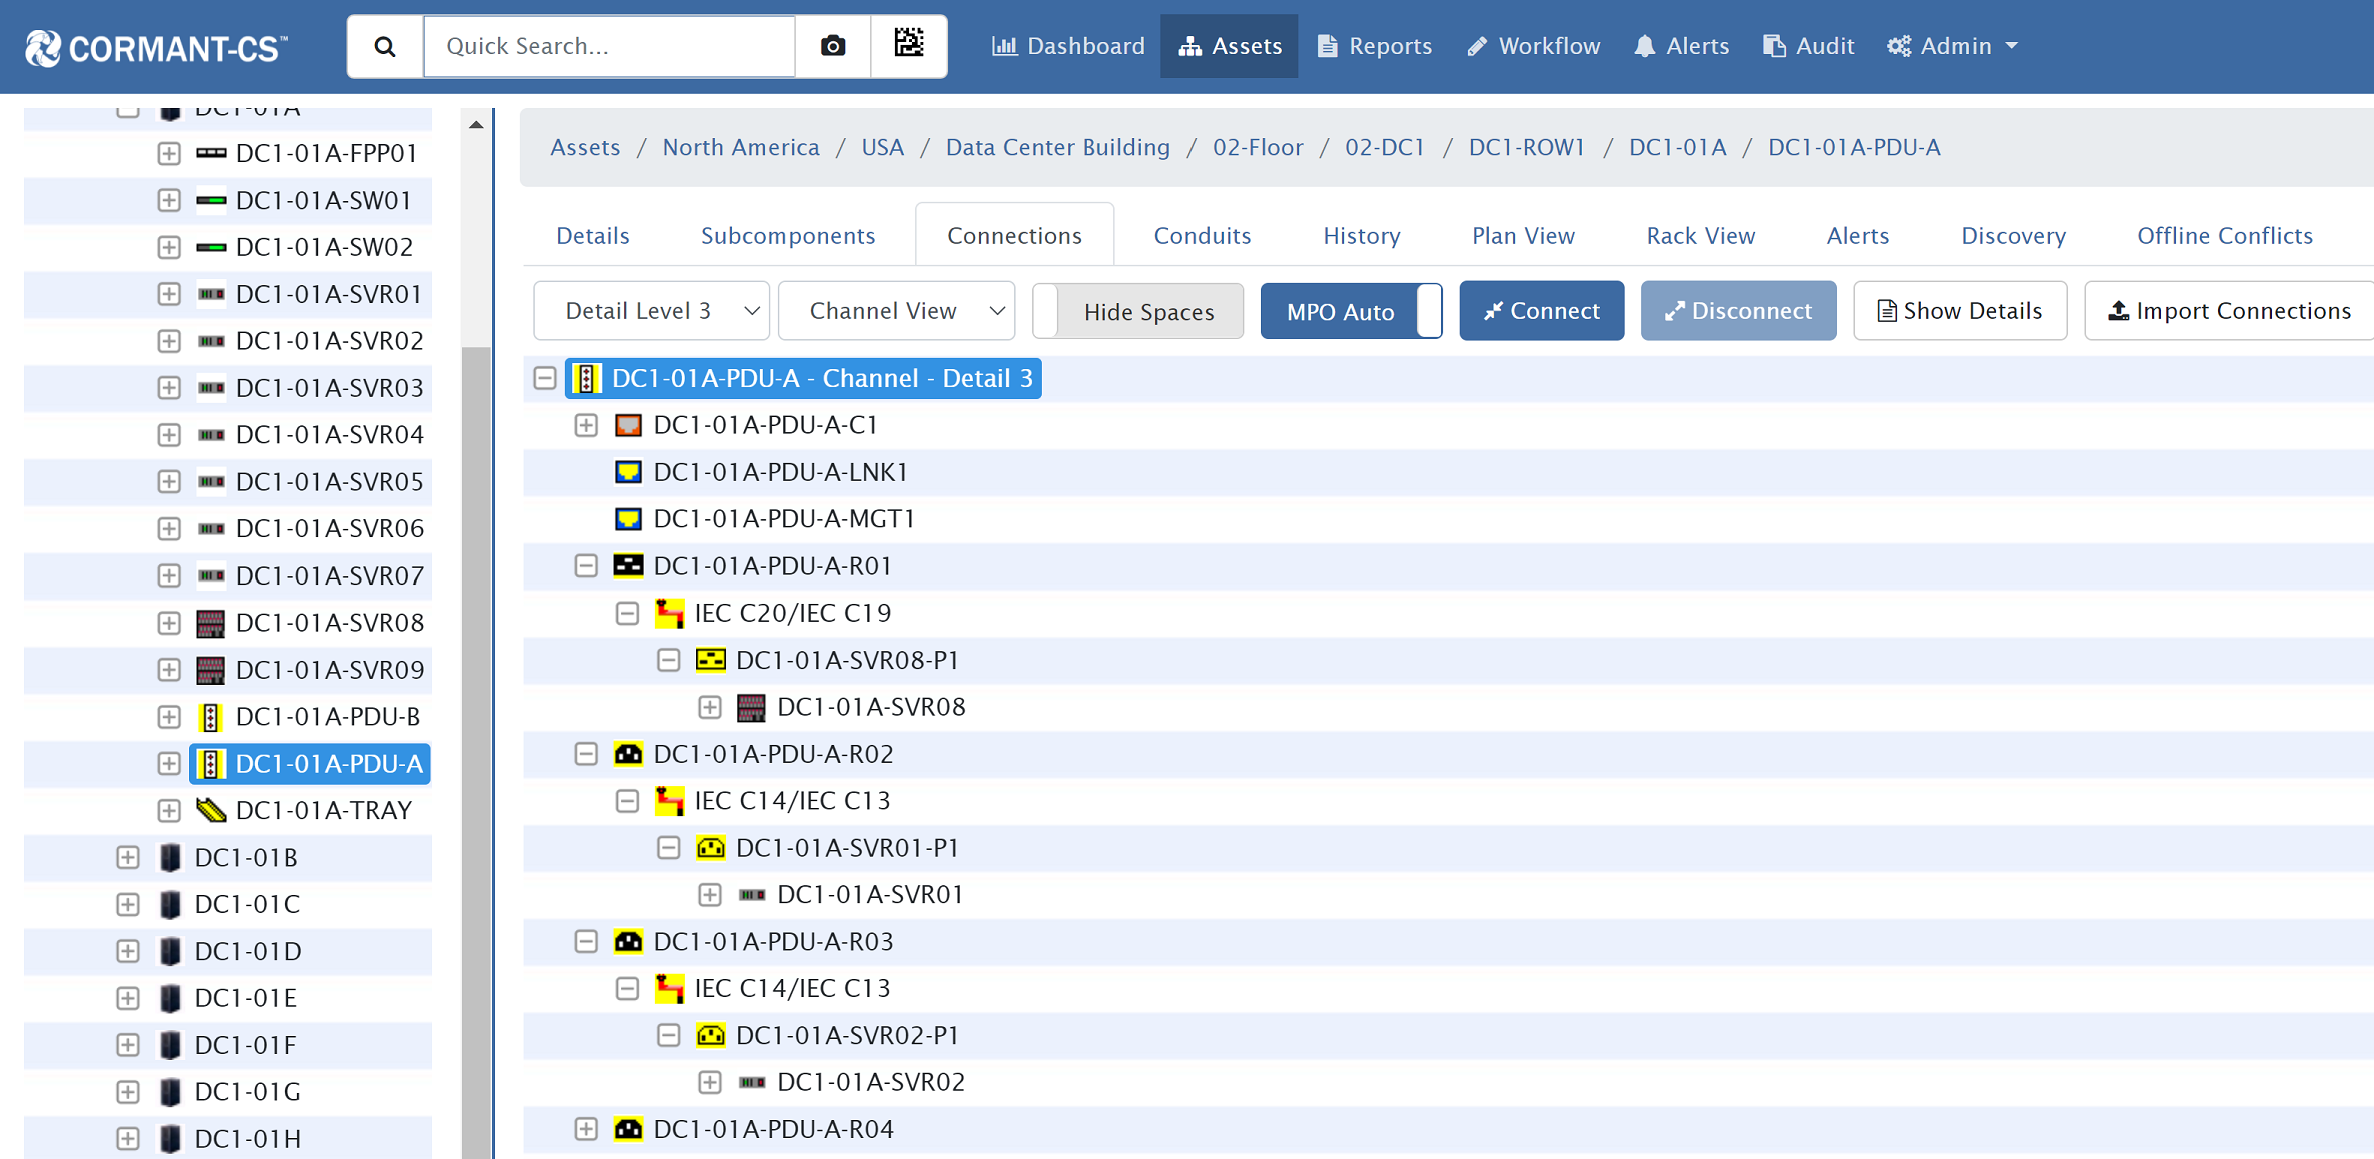The width and height of the screenshot is (2374, 1159).
Task: Click the magnifier search icon
Action: (x=385, y=46)
